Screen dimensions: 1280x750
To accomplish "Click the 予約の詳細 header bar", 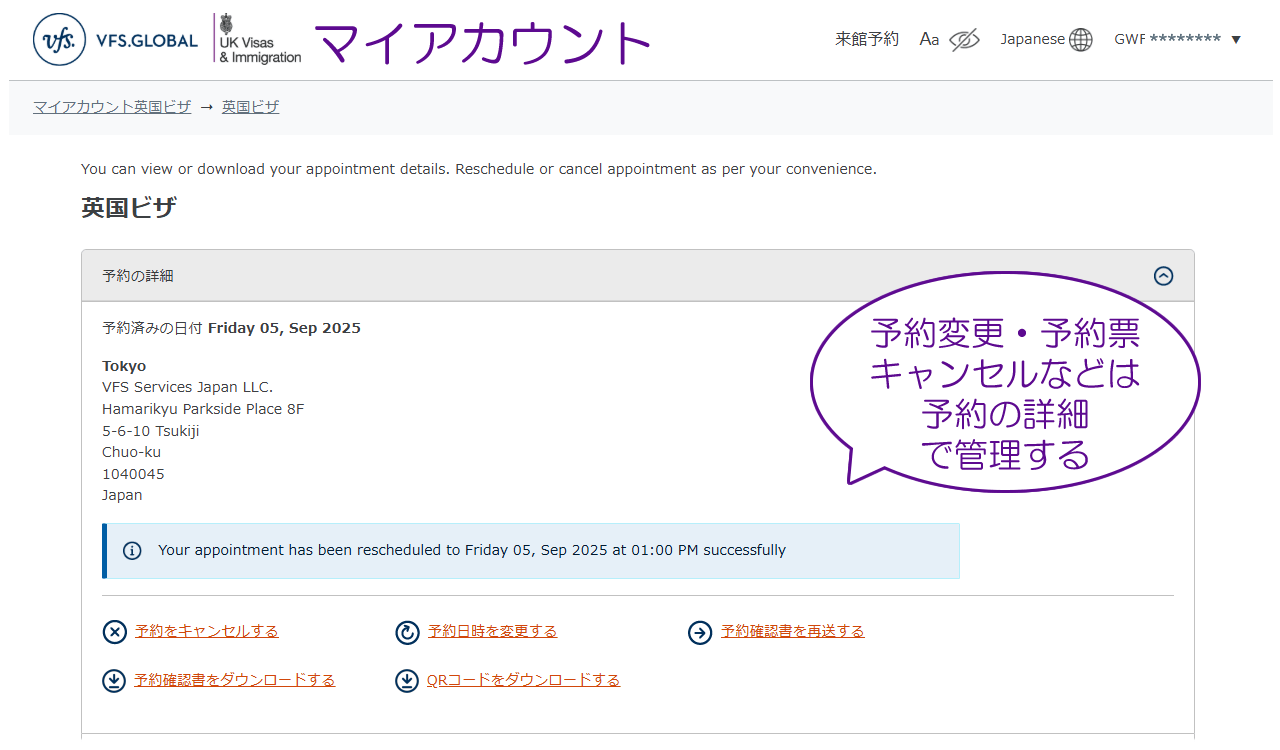I will (x=600, y=276).
